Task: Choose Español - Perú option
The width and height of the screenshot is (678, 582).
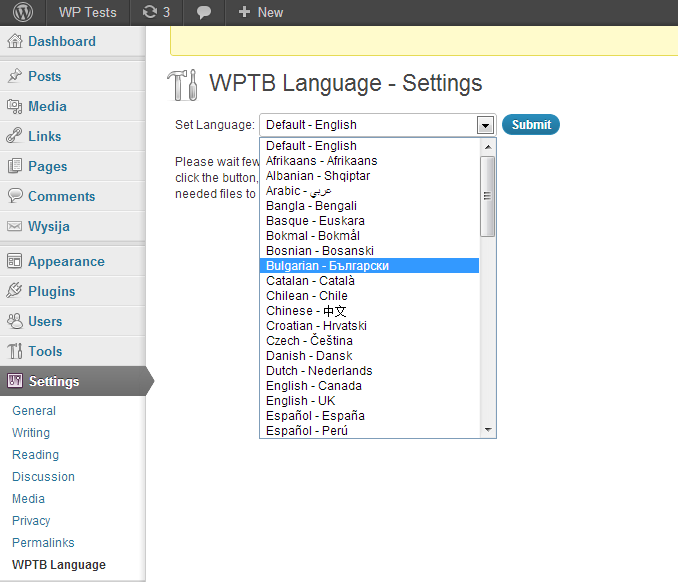Action: (x=369, y=431)
